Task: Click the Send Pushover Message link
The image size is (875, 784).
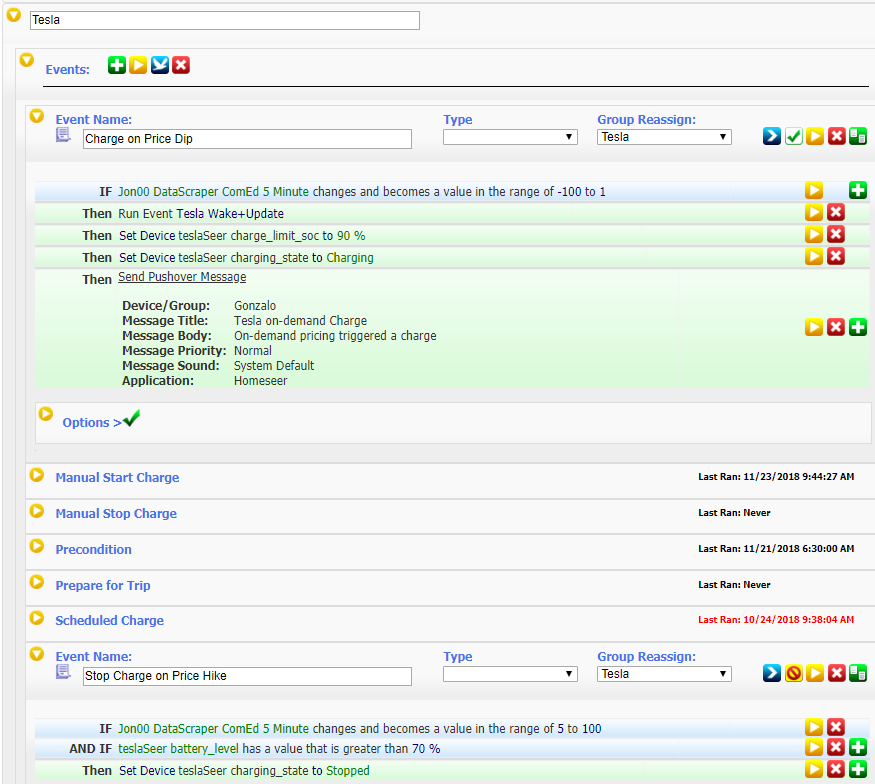Action: click(x=182, y=277)
